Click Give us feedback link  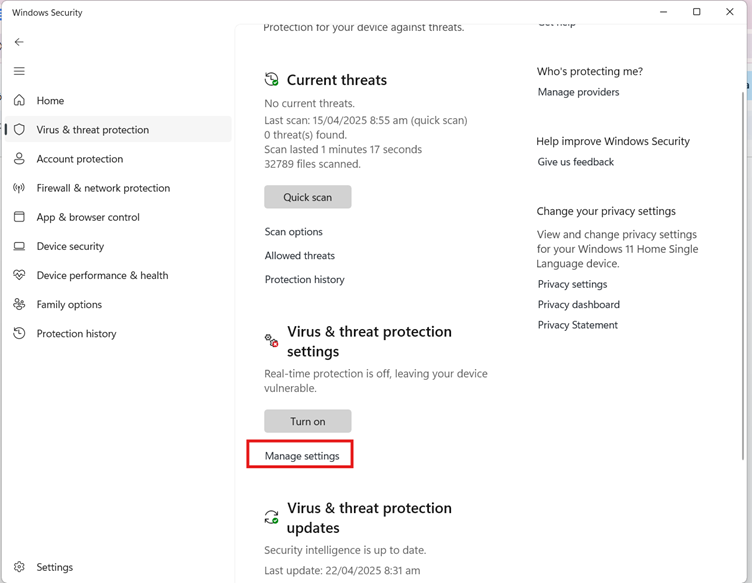click(576, 162)
